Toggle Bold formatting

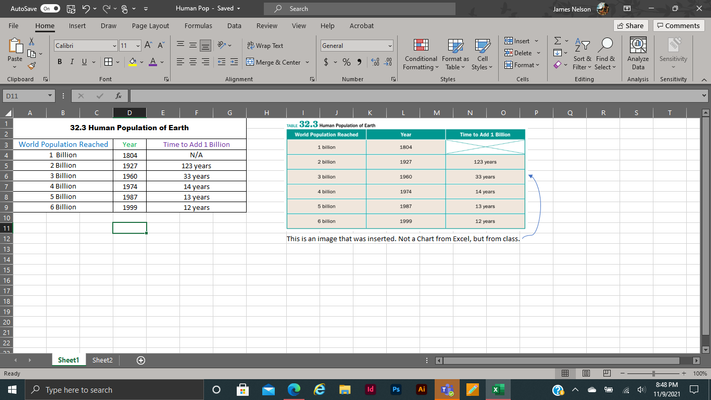(59, 62)
